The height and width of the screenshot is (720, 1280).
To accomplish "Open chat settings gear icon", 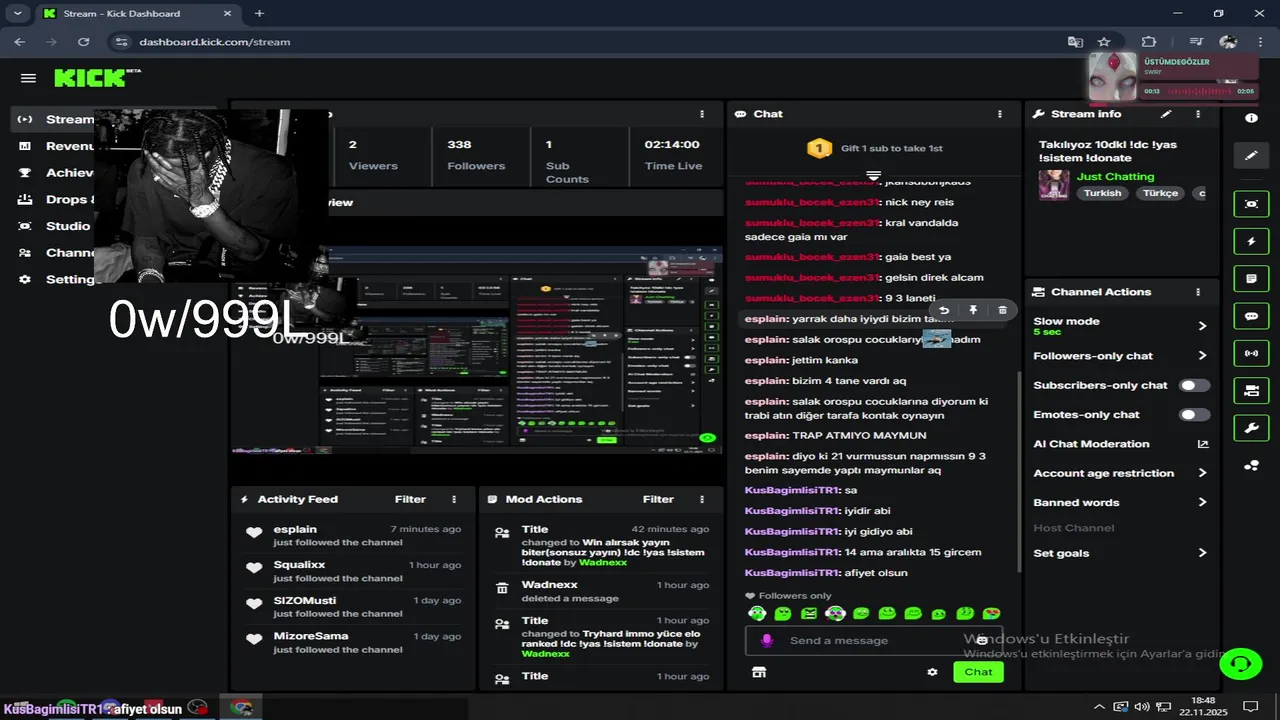I will (x=932, y=672).
